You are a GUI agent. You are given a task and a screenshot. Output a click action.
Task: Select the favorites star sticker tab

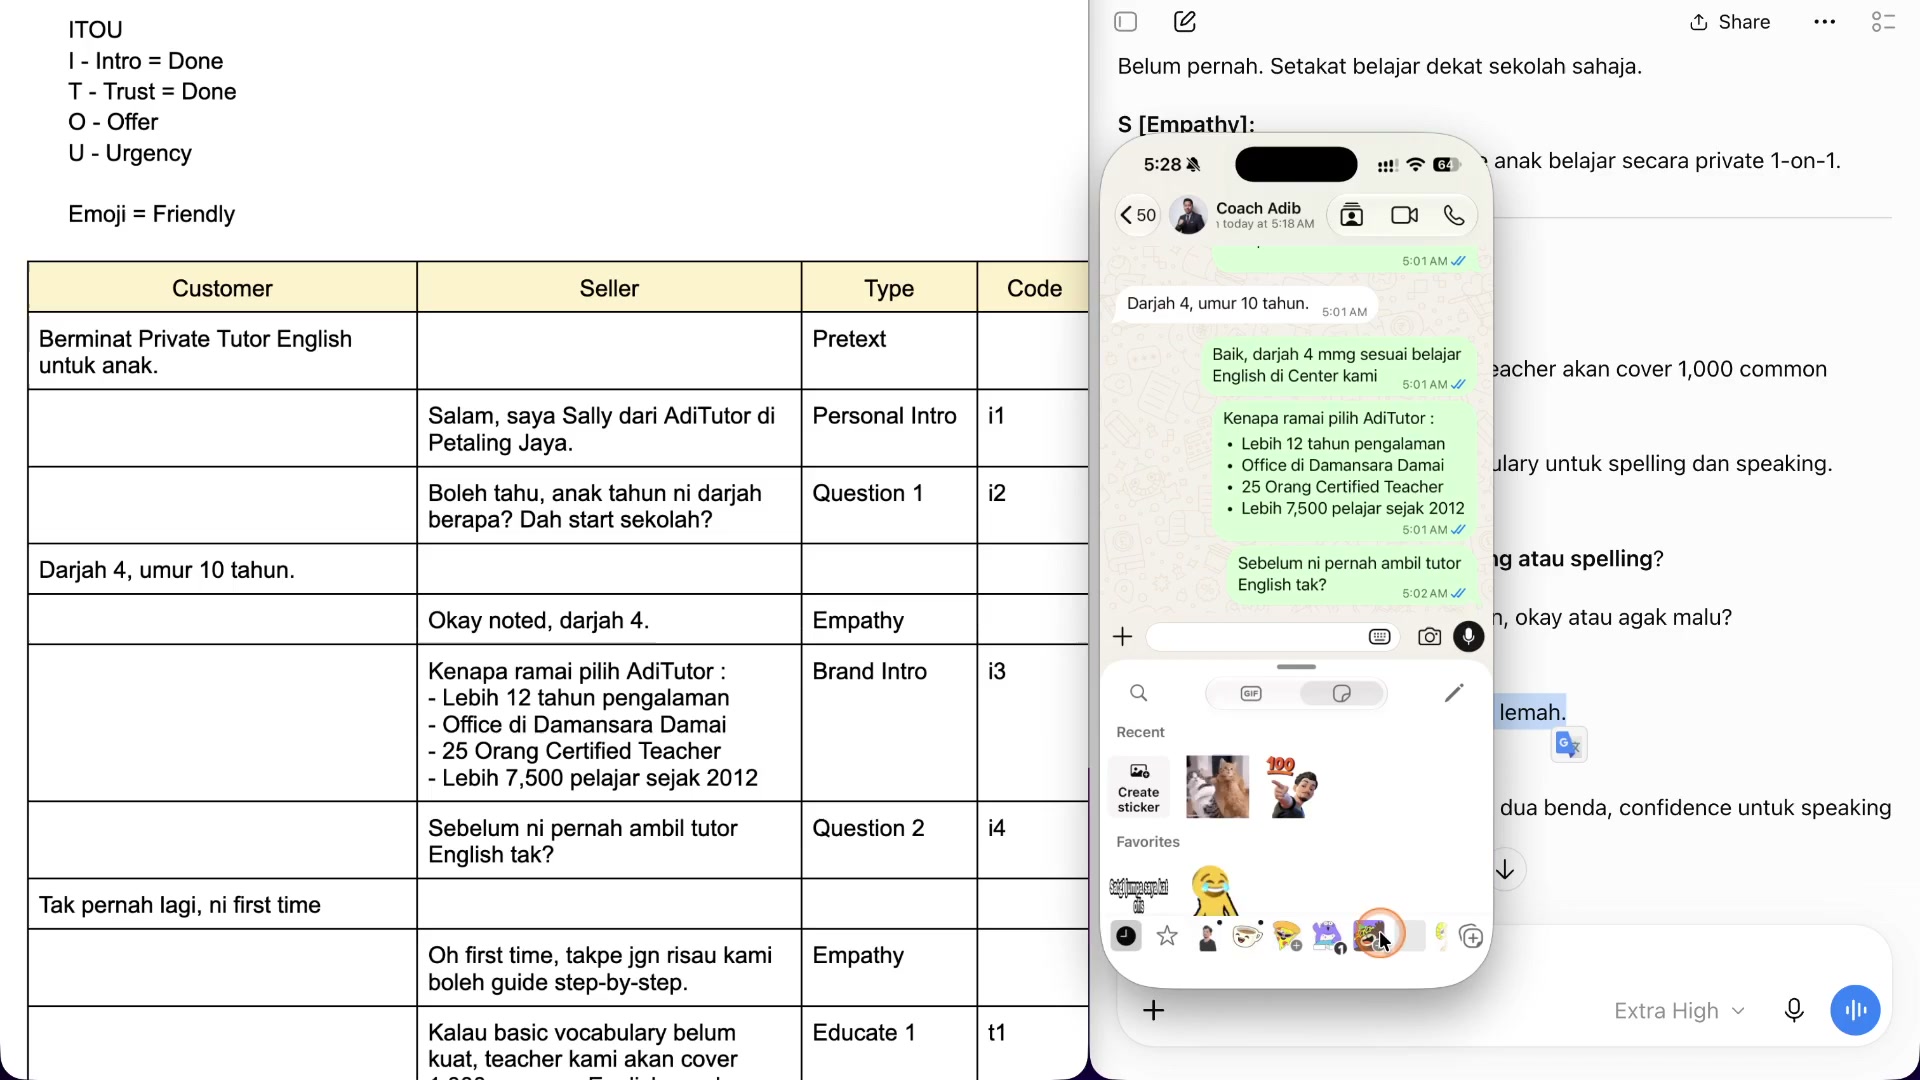pos(1167,937)
